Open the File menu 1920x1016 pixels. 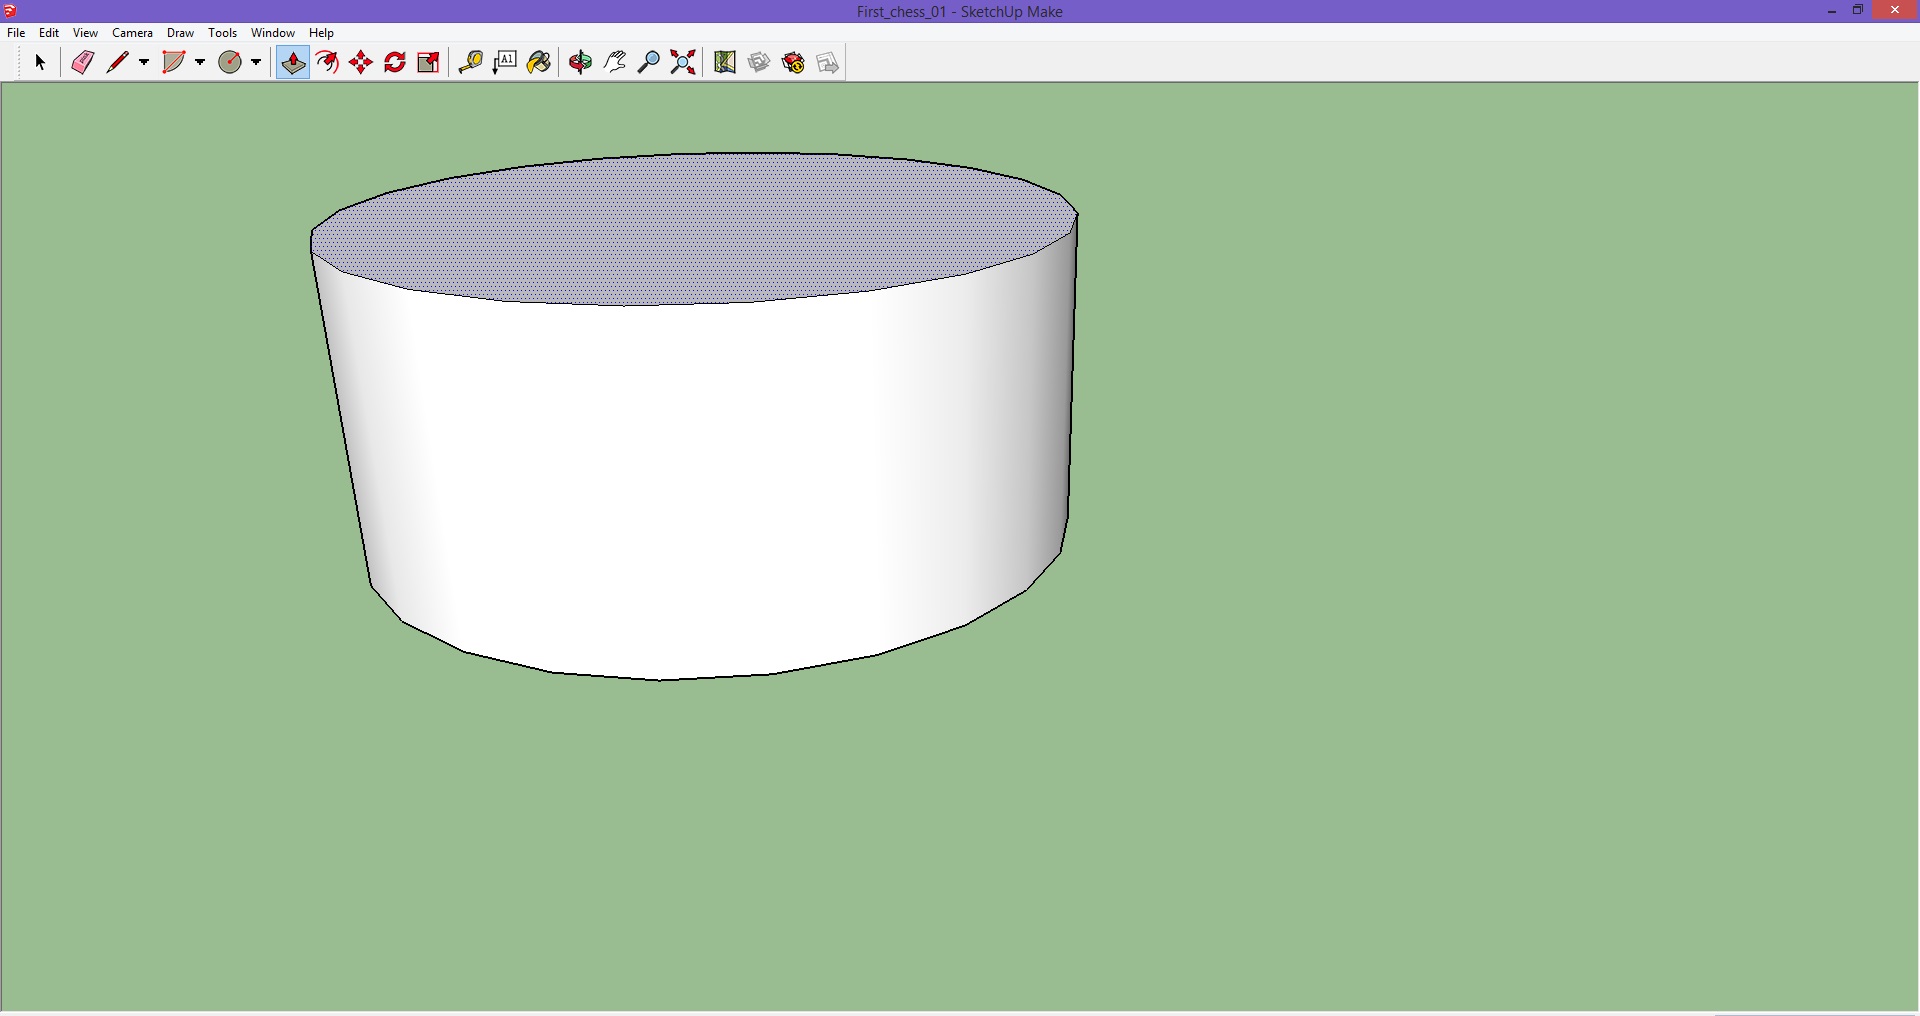click(x=16, y=33)
